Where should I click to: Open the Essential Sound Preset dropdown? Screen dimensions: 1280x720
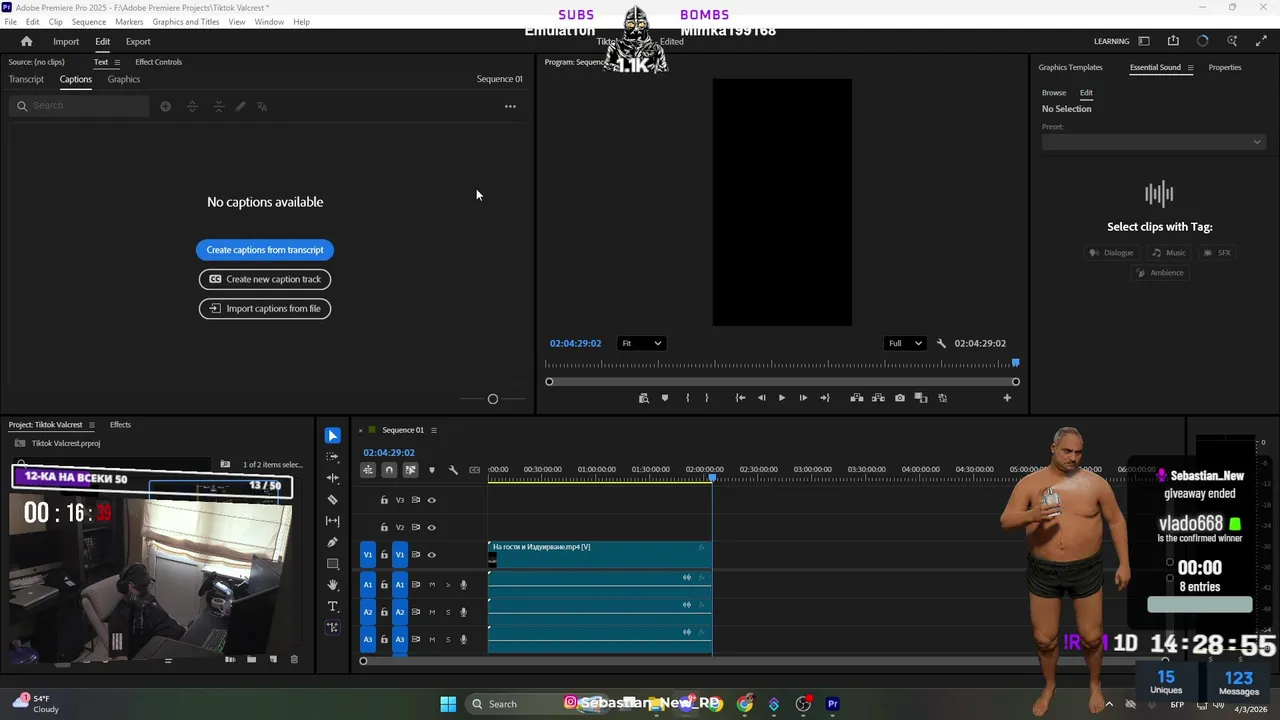1153,142
